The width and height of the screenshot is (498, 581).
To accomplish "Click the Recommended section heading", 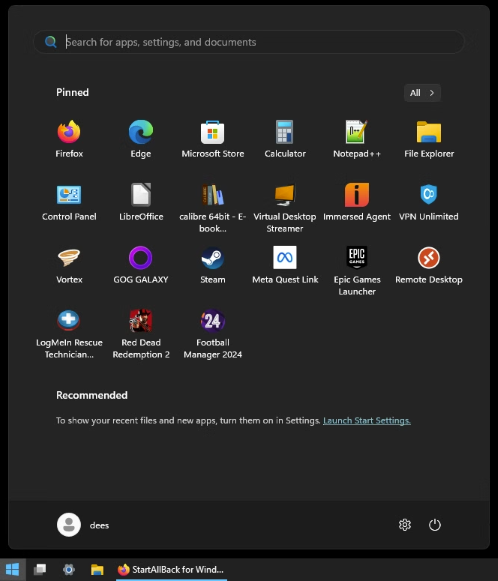I will (x=92, y=395).
